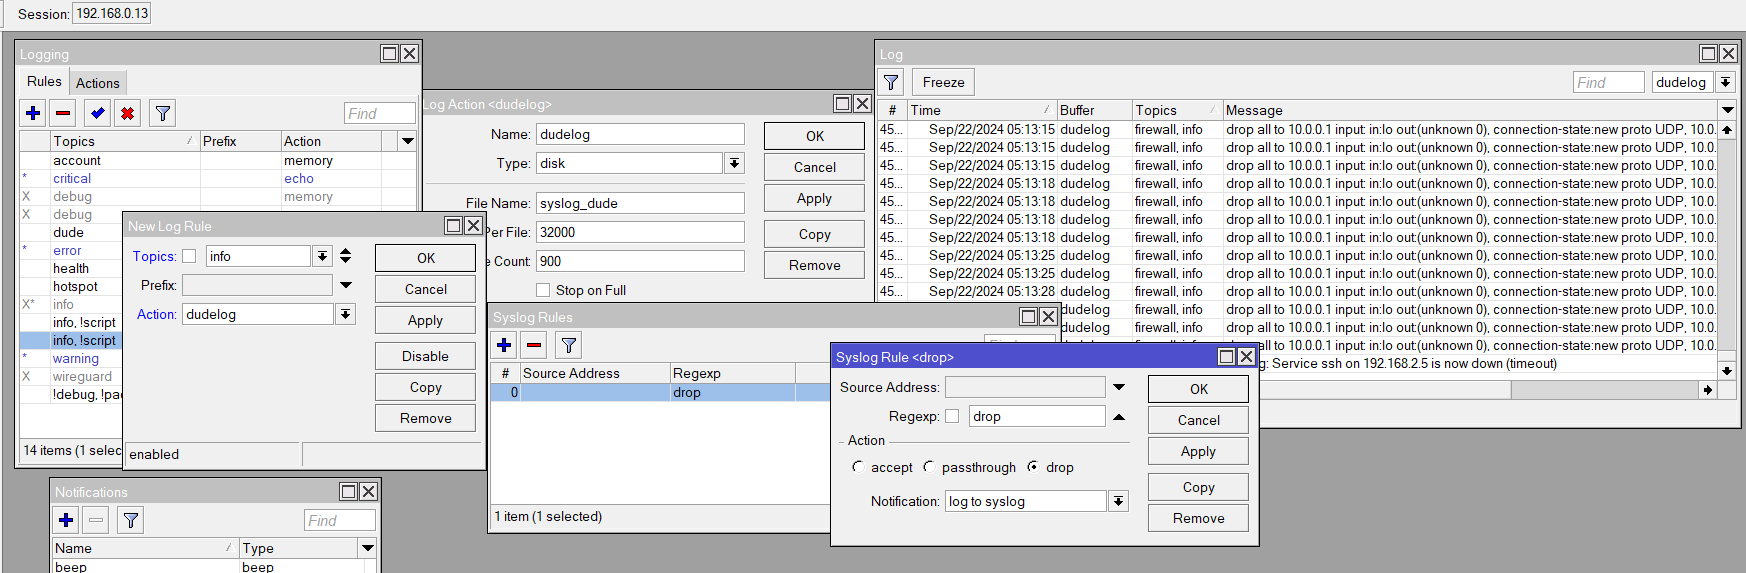Collapse Regexp field in Syslog Rule
This screenshot has height=573, width=1746.
(x=1119, y=417)
